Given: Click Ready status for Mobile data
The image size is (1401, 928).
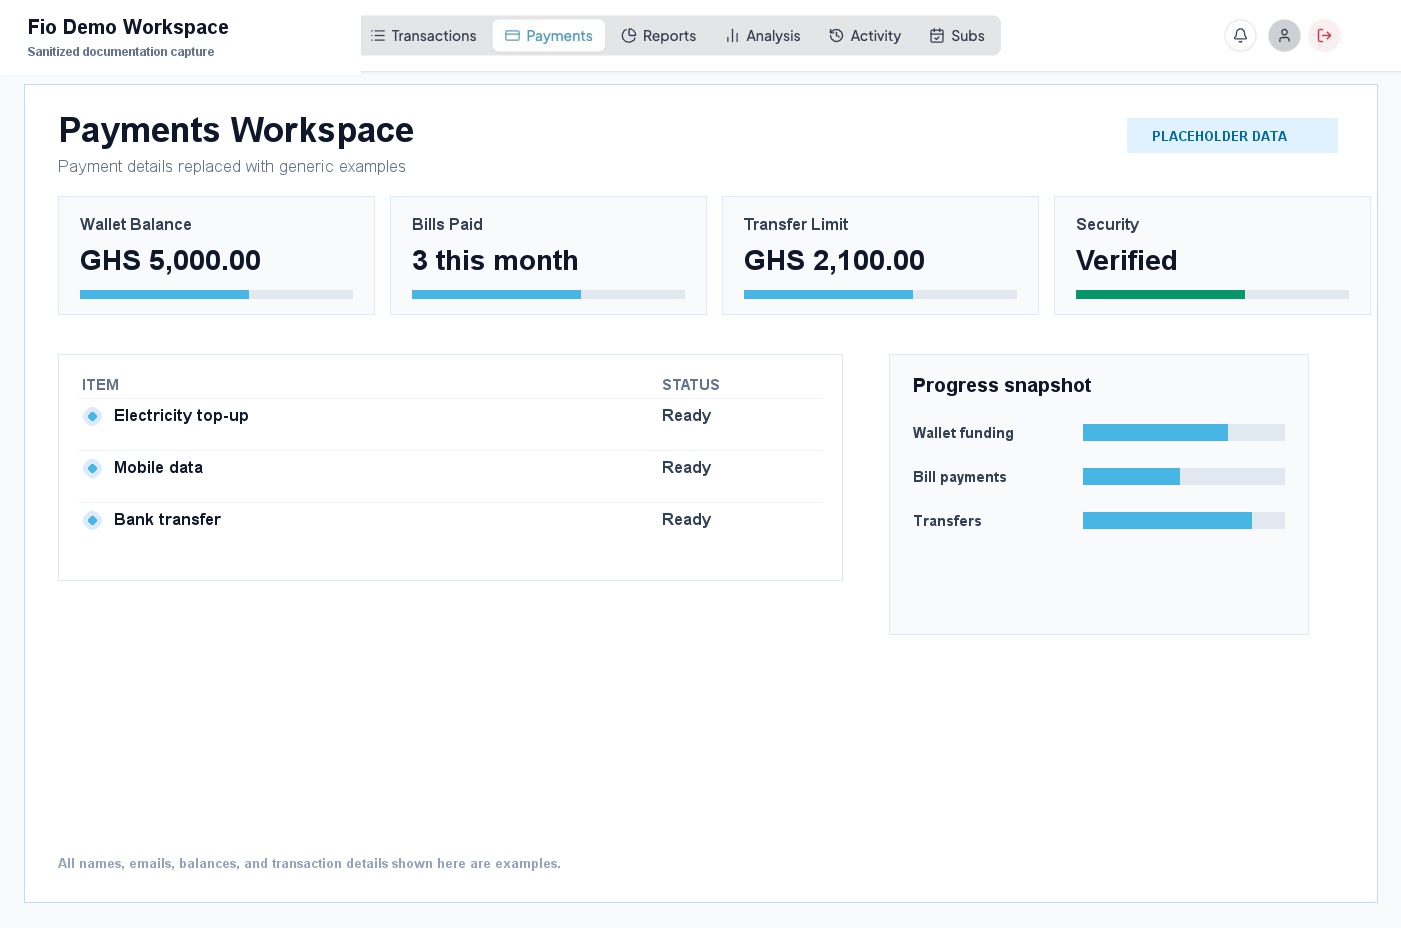Looking at the screenshot, I should pyautogui.click(x=686, y=468).
